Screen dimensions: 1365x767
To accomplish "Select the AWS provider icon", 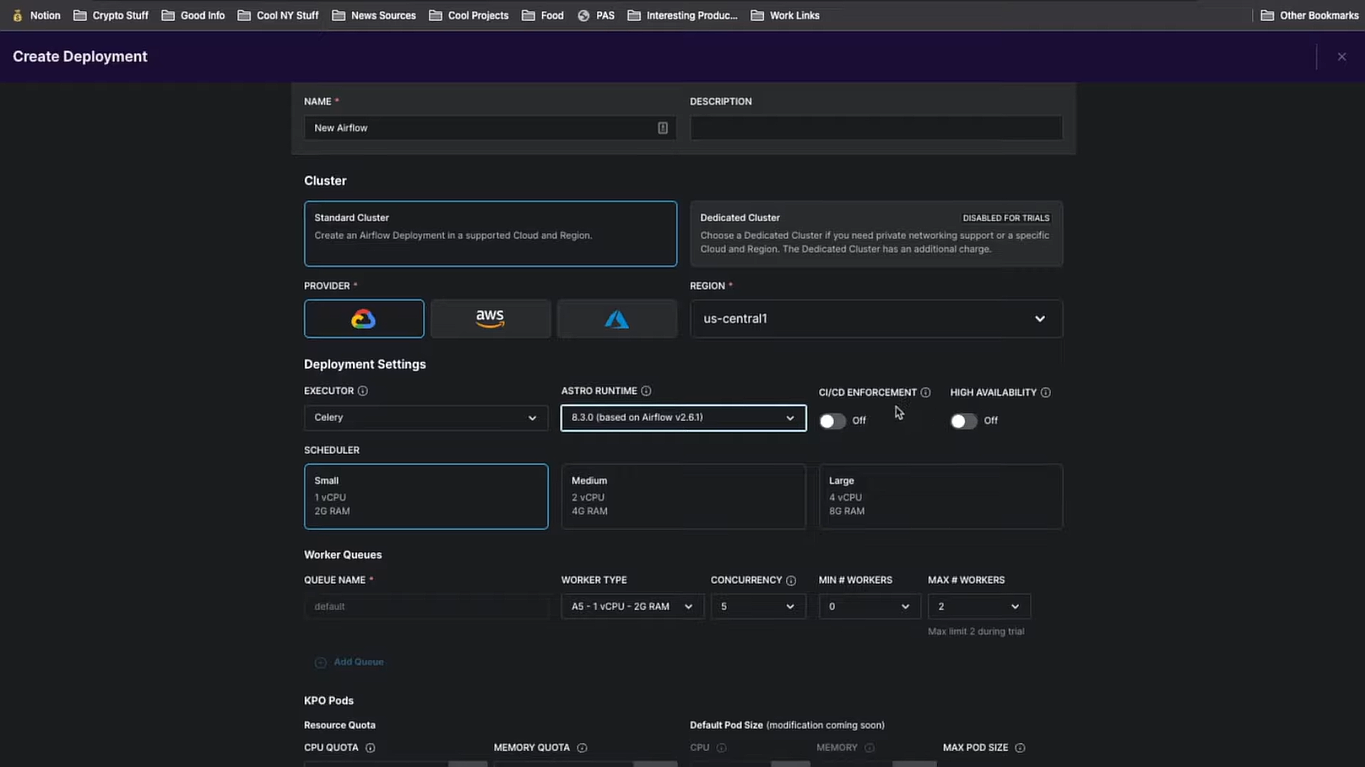I will point(490,319).
